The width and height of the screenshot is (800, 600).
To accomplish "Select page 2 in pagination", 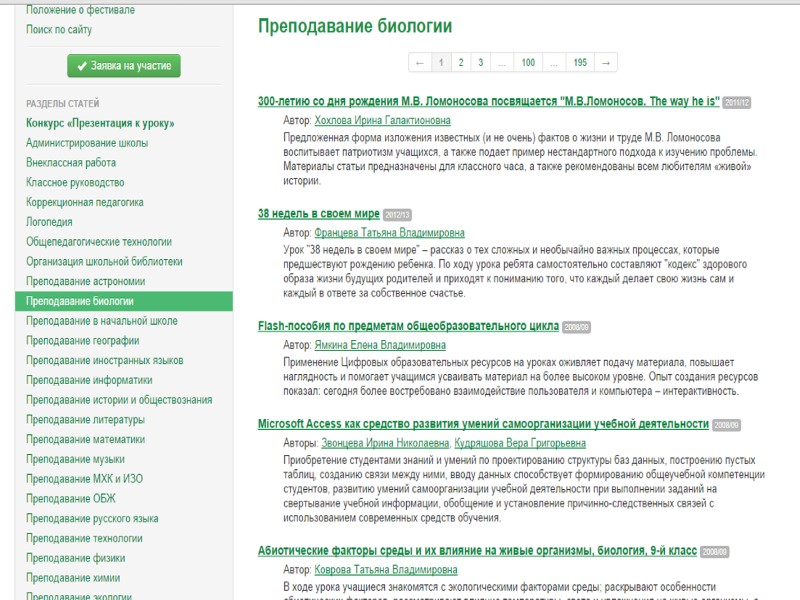I will point(461,62).
